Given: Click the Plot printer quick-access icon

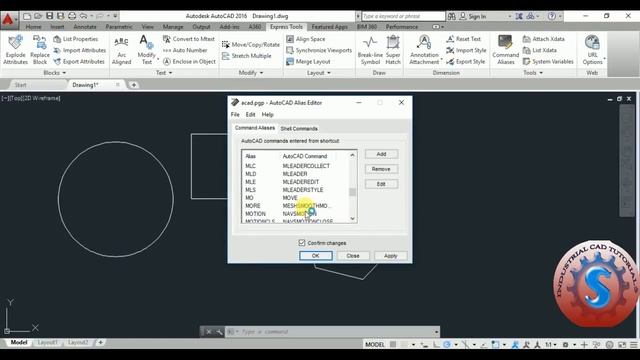Looking at the screenshot, I should pyautogui.click(x=72, y=16).
